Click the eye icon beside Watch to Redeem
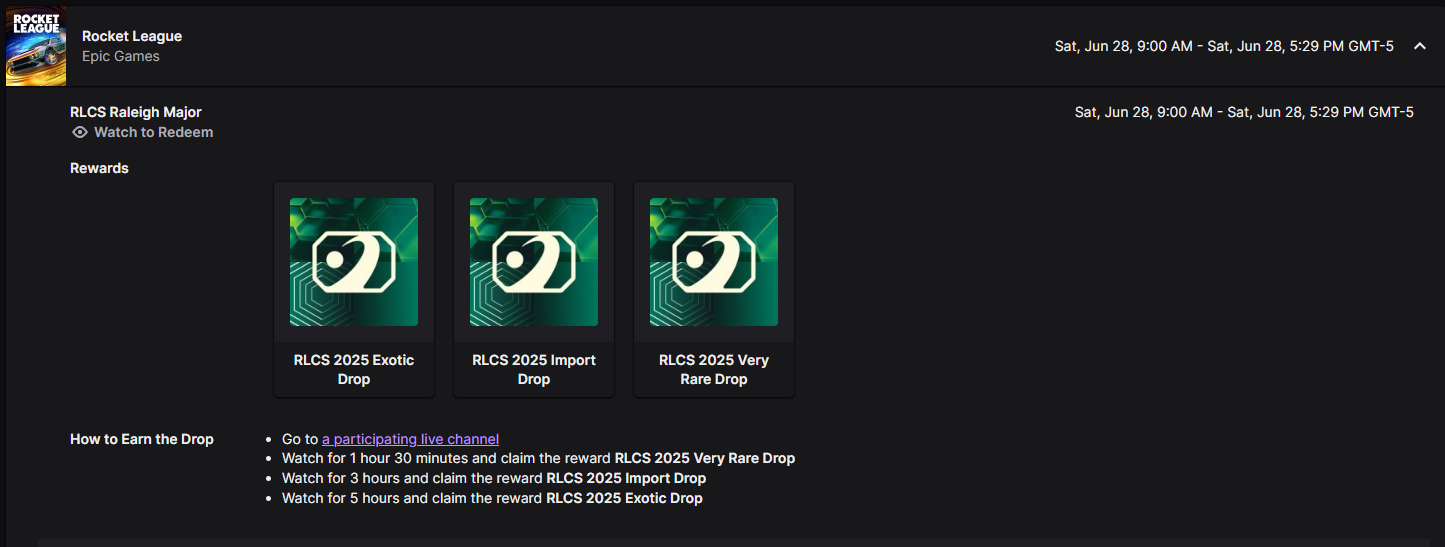1445x547 pixels. click(x=80, y=132)
